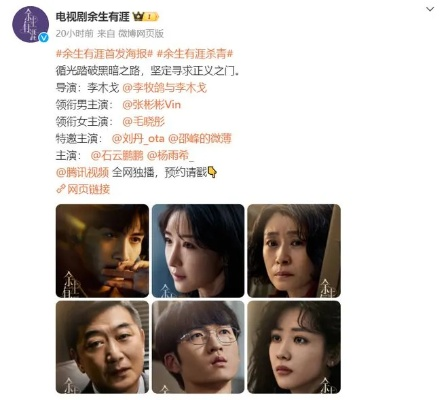Expand the post options chevron menu
This screenshot has width=448, height=400.
click(x=430, y=9)
